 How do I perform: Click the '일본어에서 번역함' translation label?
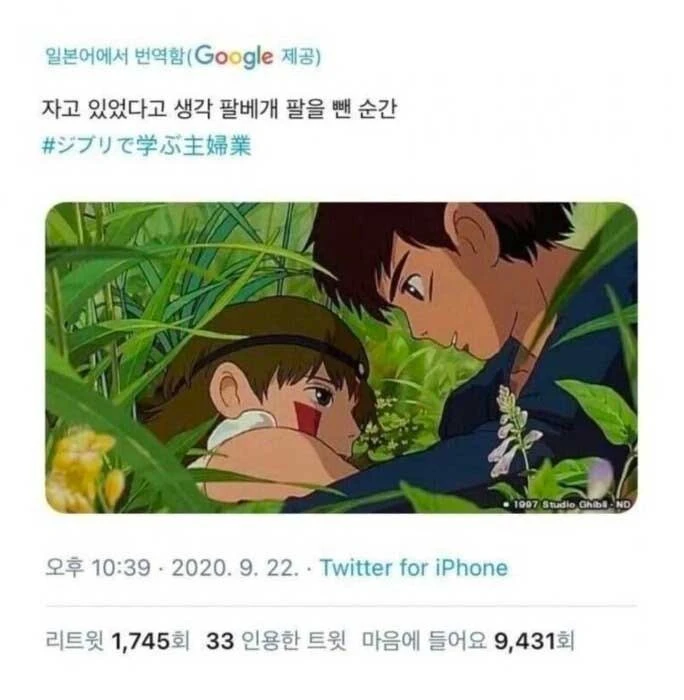(114, 56)
